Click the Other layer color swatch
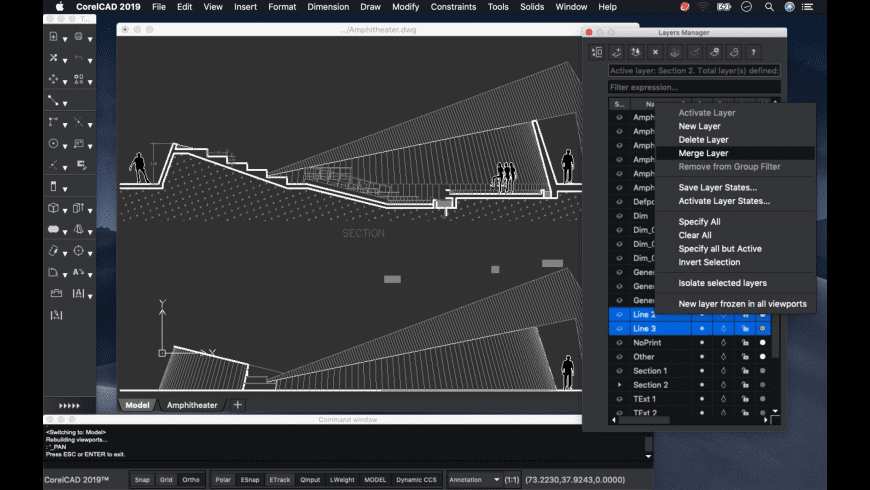 [762, 357]
